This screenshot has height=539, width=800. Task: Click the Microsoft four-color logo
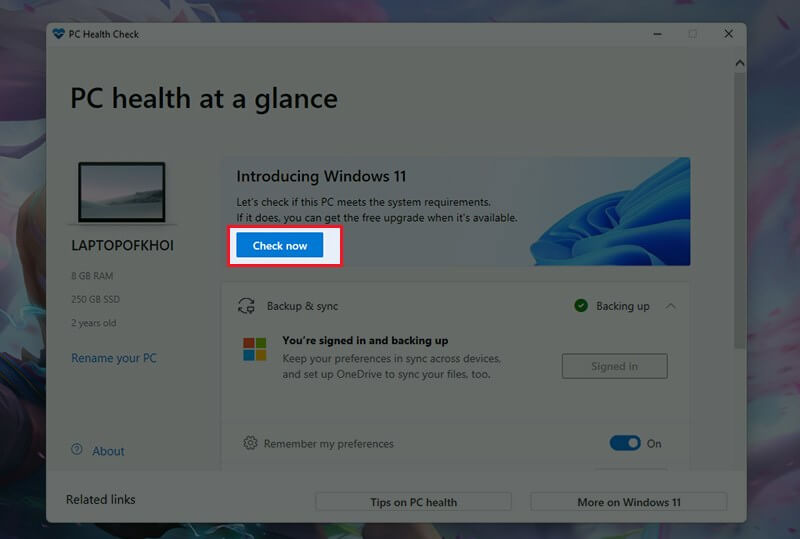[255, 349]
